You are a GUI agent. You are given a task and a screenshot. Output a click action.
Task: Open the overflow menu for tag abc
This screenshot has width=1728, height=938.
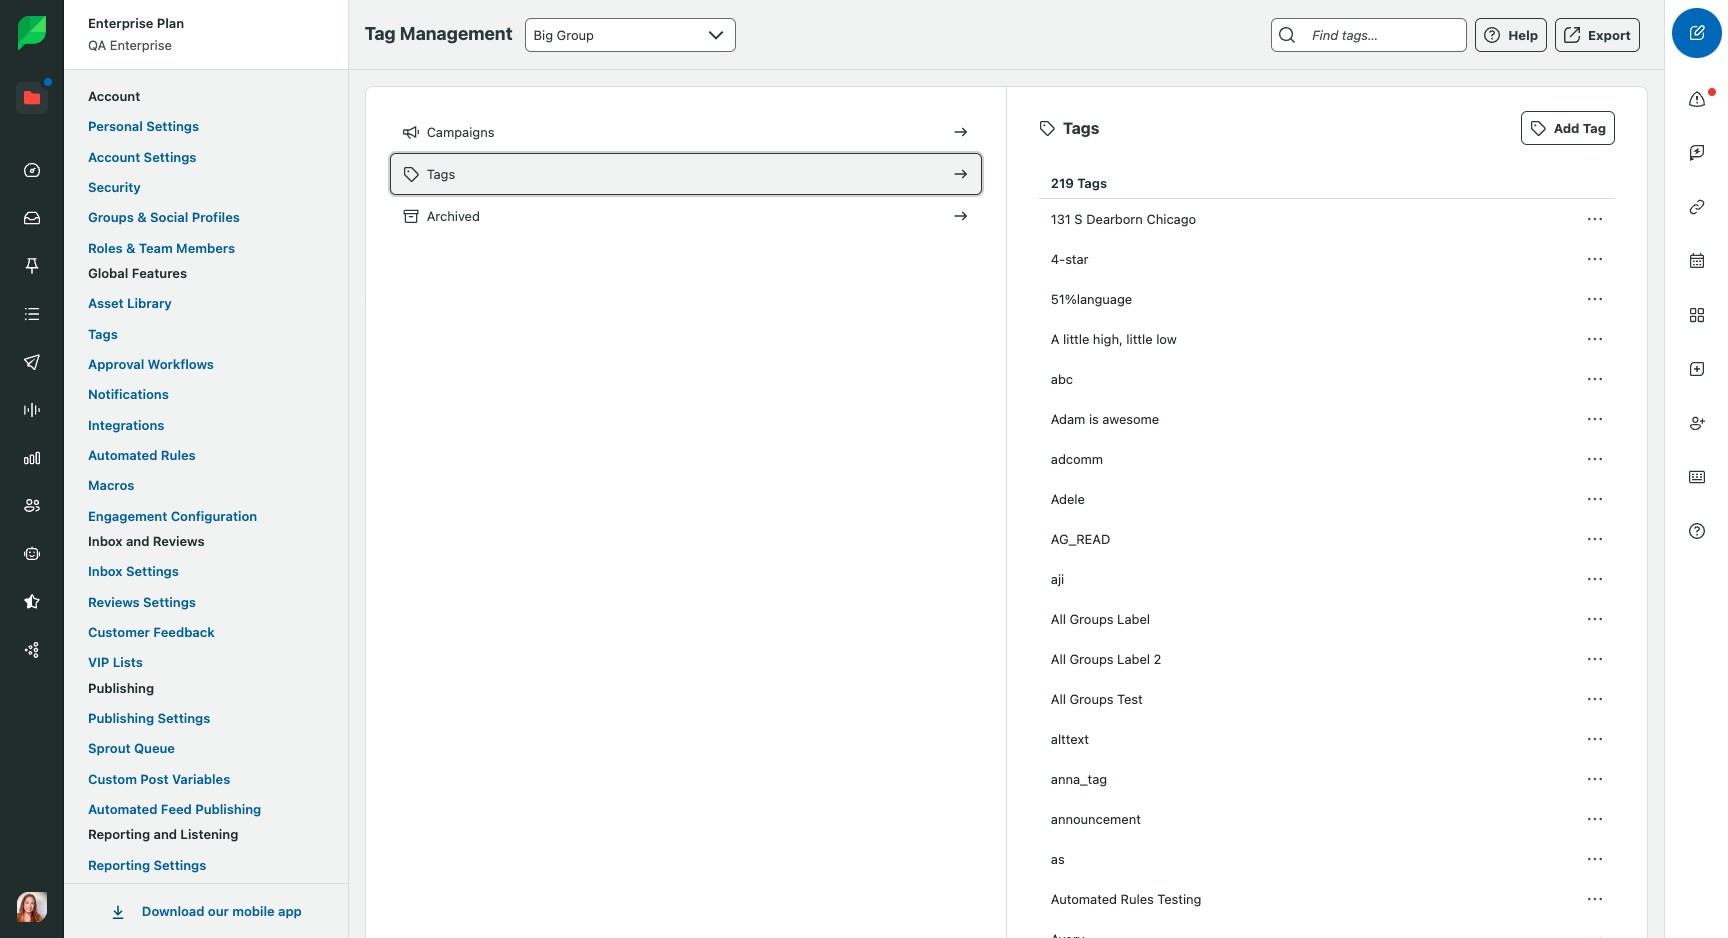point(1595,379)
